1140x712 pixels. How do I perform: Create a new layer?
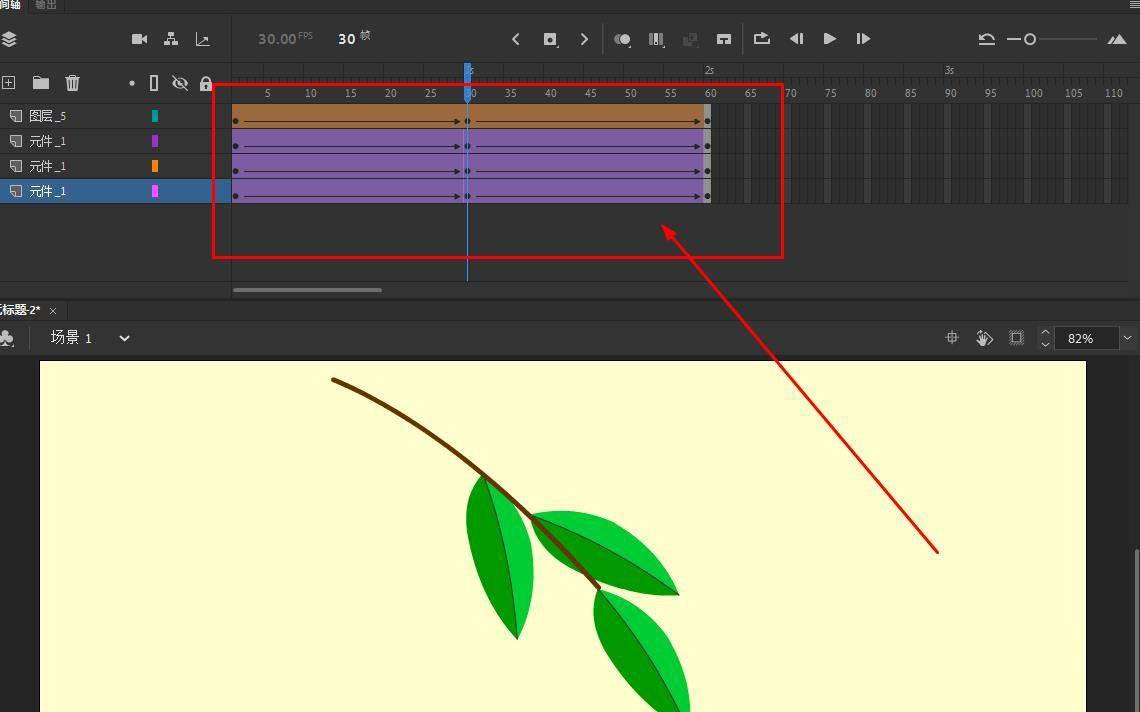[x=9, y=83]
